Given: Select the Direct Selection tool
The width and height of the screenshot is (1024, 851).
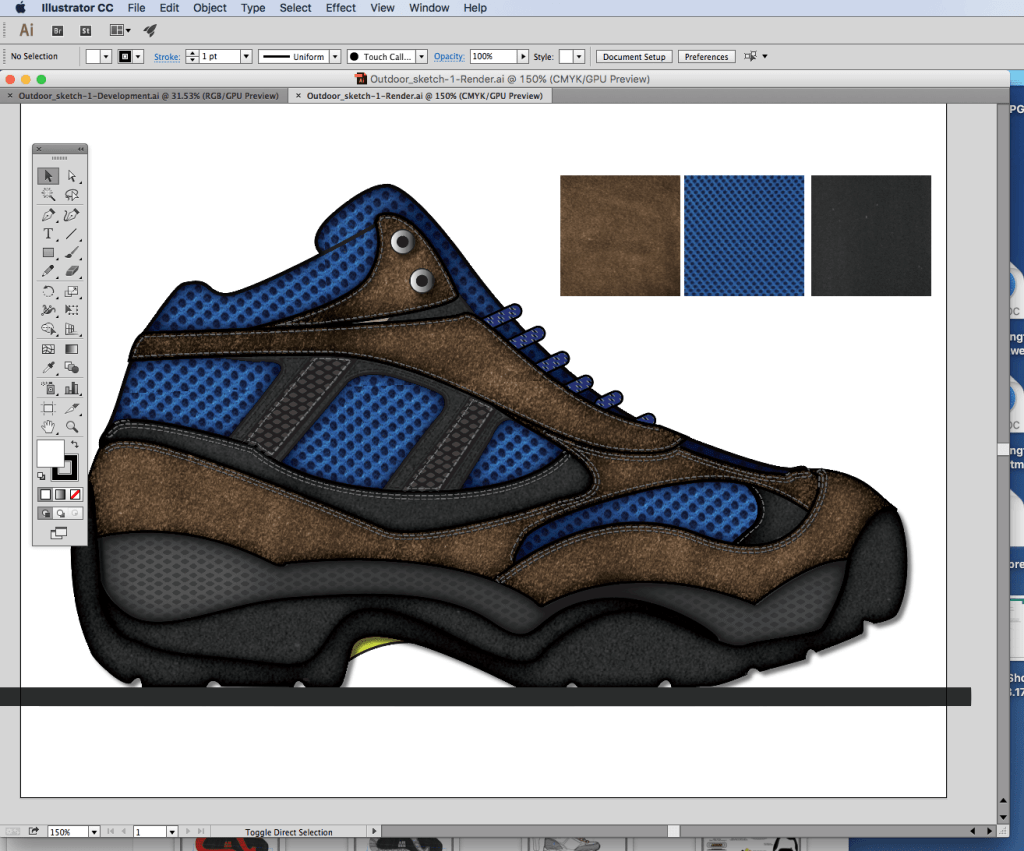Looking at the screenshot, I should point(72,176).
